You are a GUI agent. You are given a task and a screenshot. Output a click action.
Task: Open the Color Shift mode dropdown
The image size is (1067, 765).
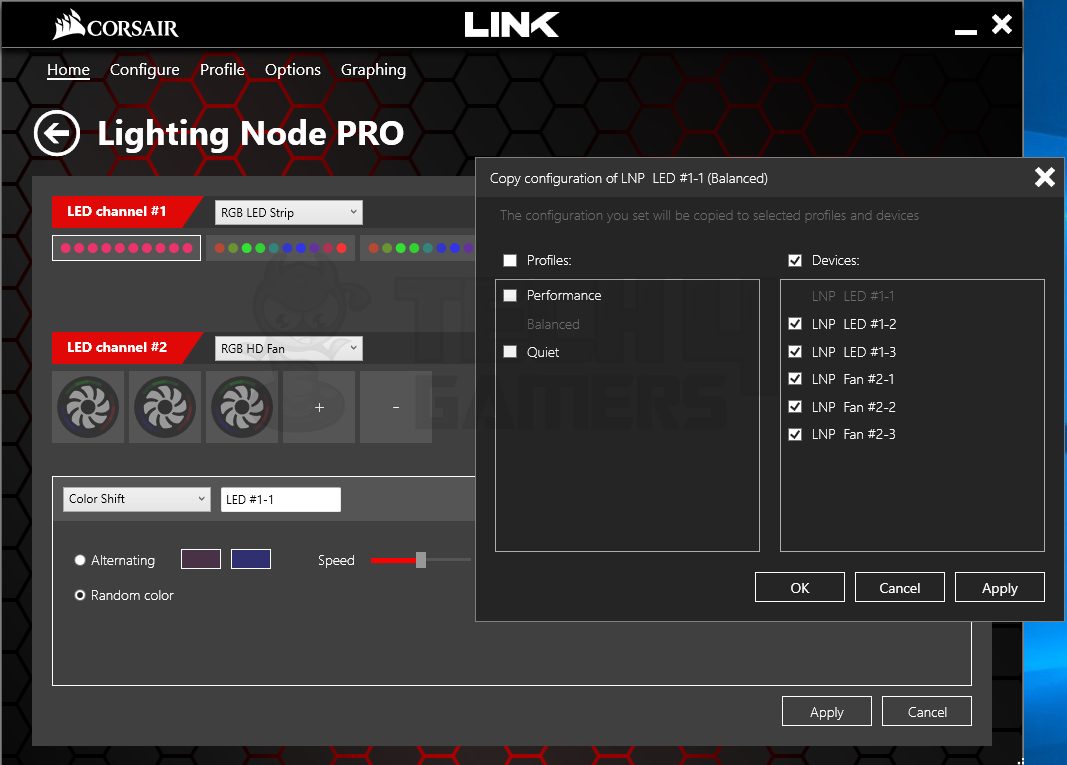[x=136, y=499]
